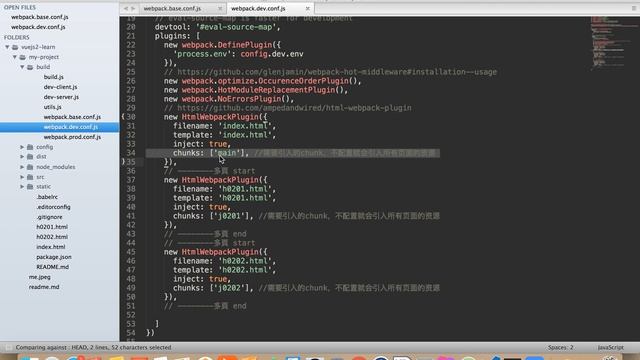
Task: Open the .gitignore file
Action: pyautogui.click(x=49, y=217)
